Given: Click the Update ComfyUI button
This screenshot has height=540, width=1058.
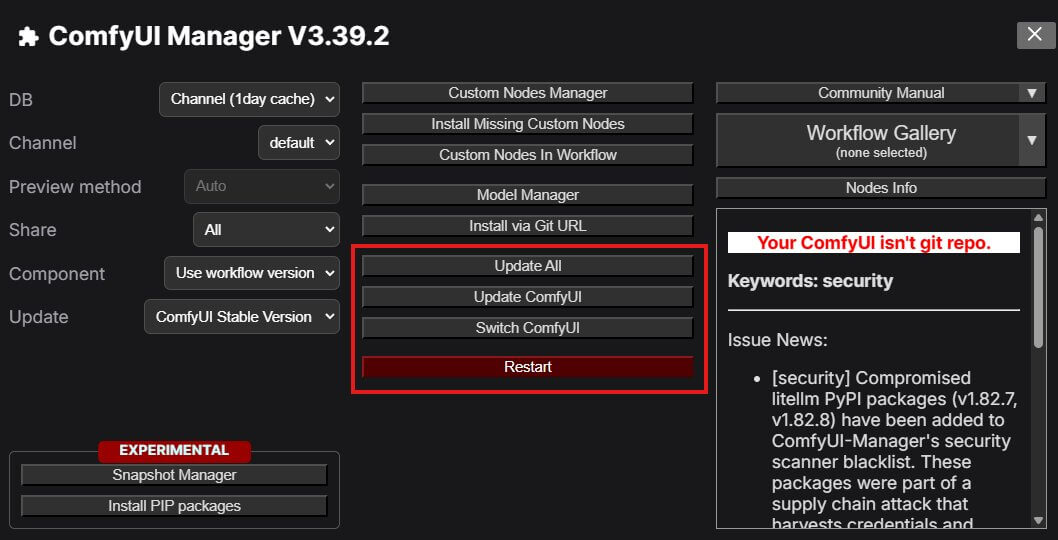Looking at the screenshot, I should [x=528, y=297].
